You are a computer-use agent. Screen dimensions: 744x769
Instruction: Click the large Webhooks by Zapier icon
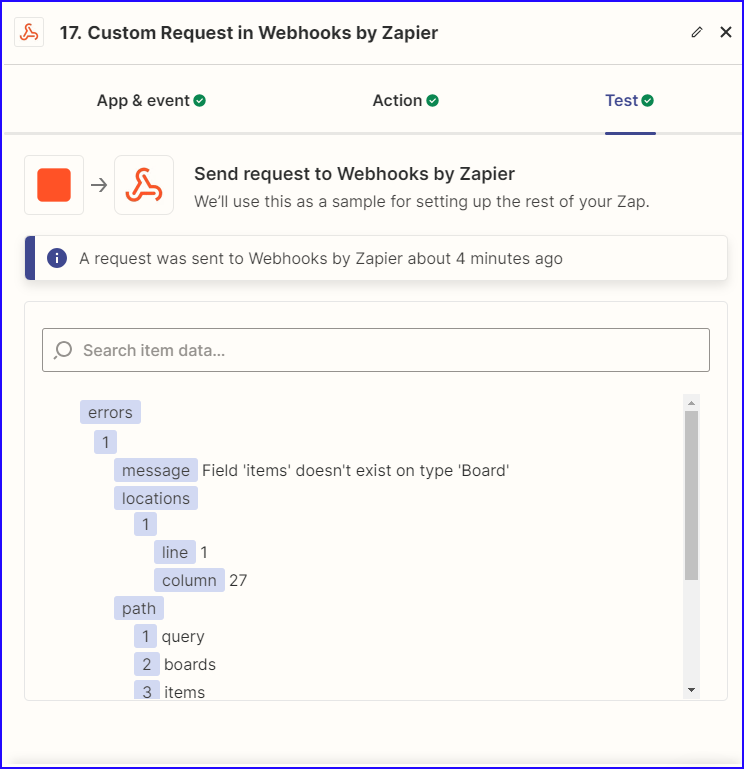pos(144,185)
